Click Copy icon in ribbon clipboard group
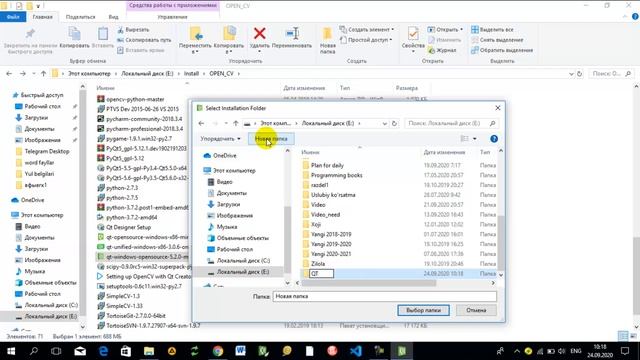Image resolution: width=640 pixels, height=360 pixels. 74,33
